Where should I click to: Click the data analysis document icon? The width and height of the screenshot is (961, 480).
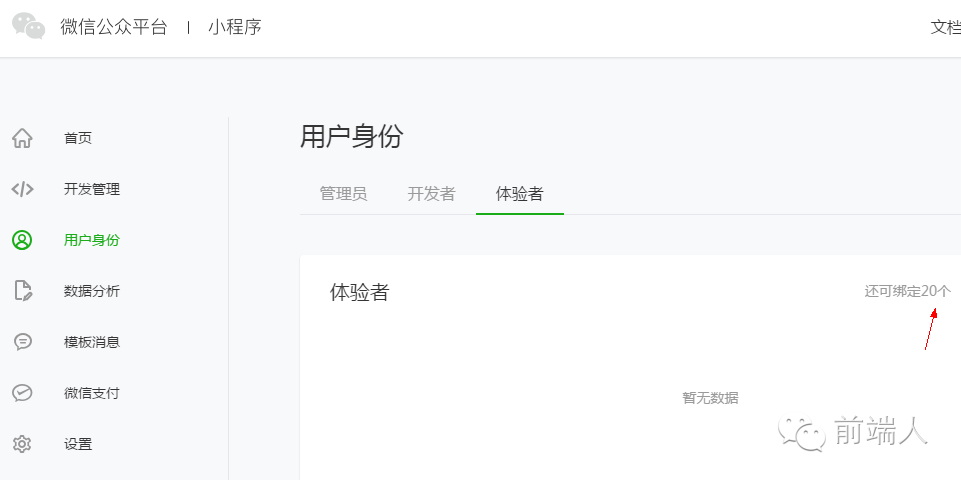point(22,291)
